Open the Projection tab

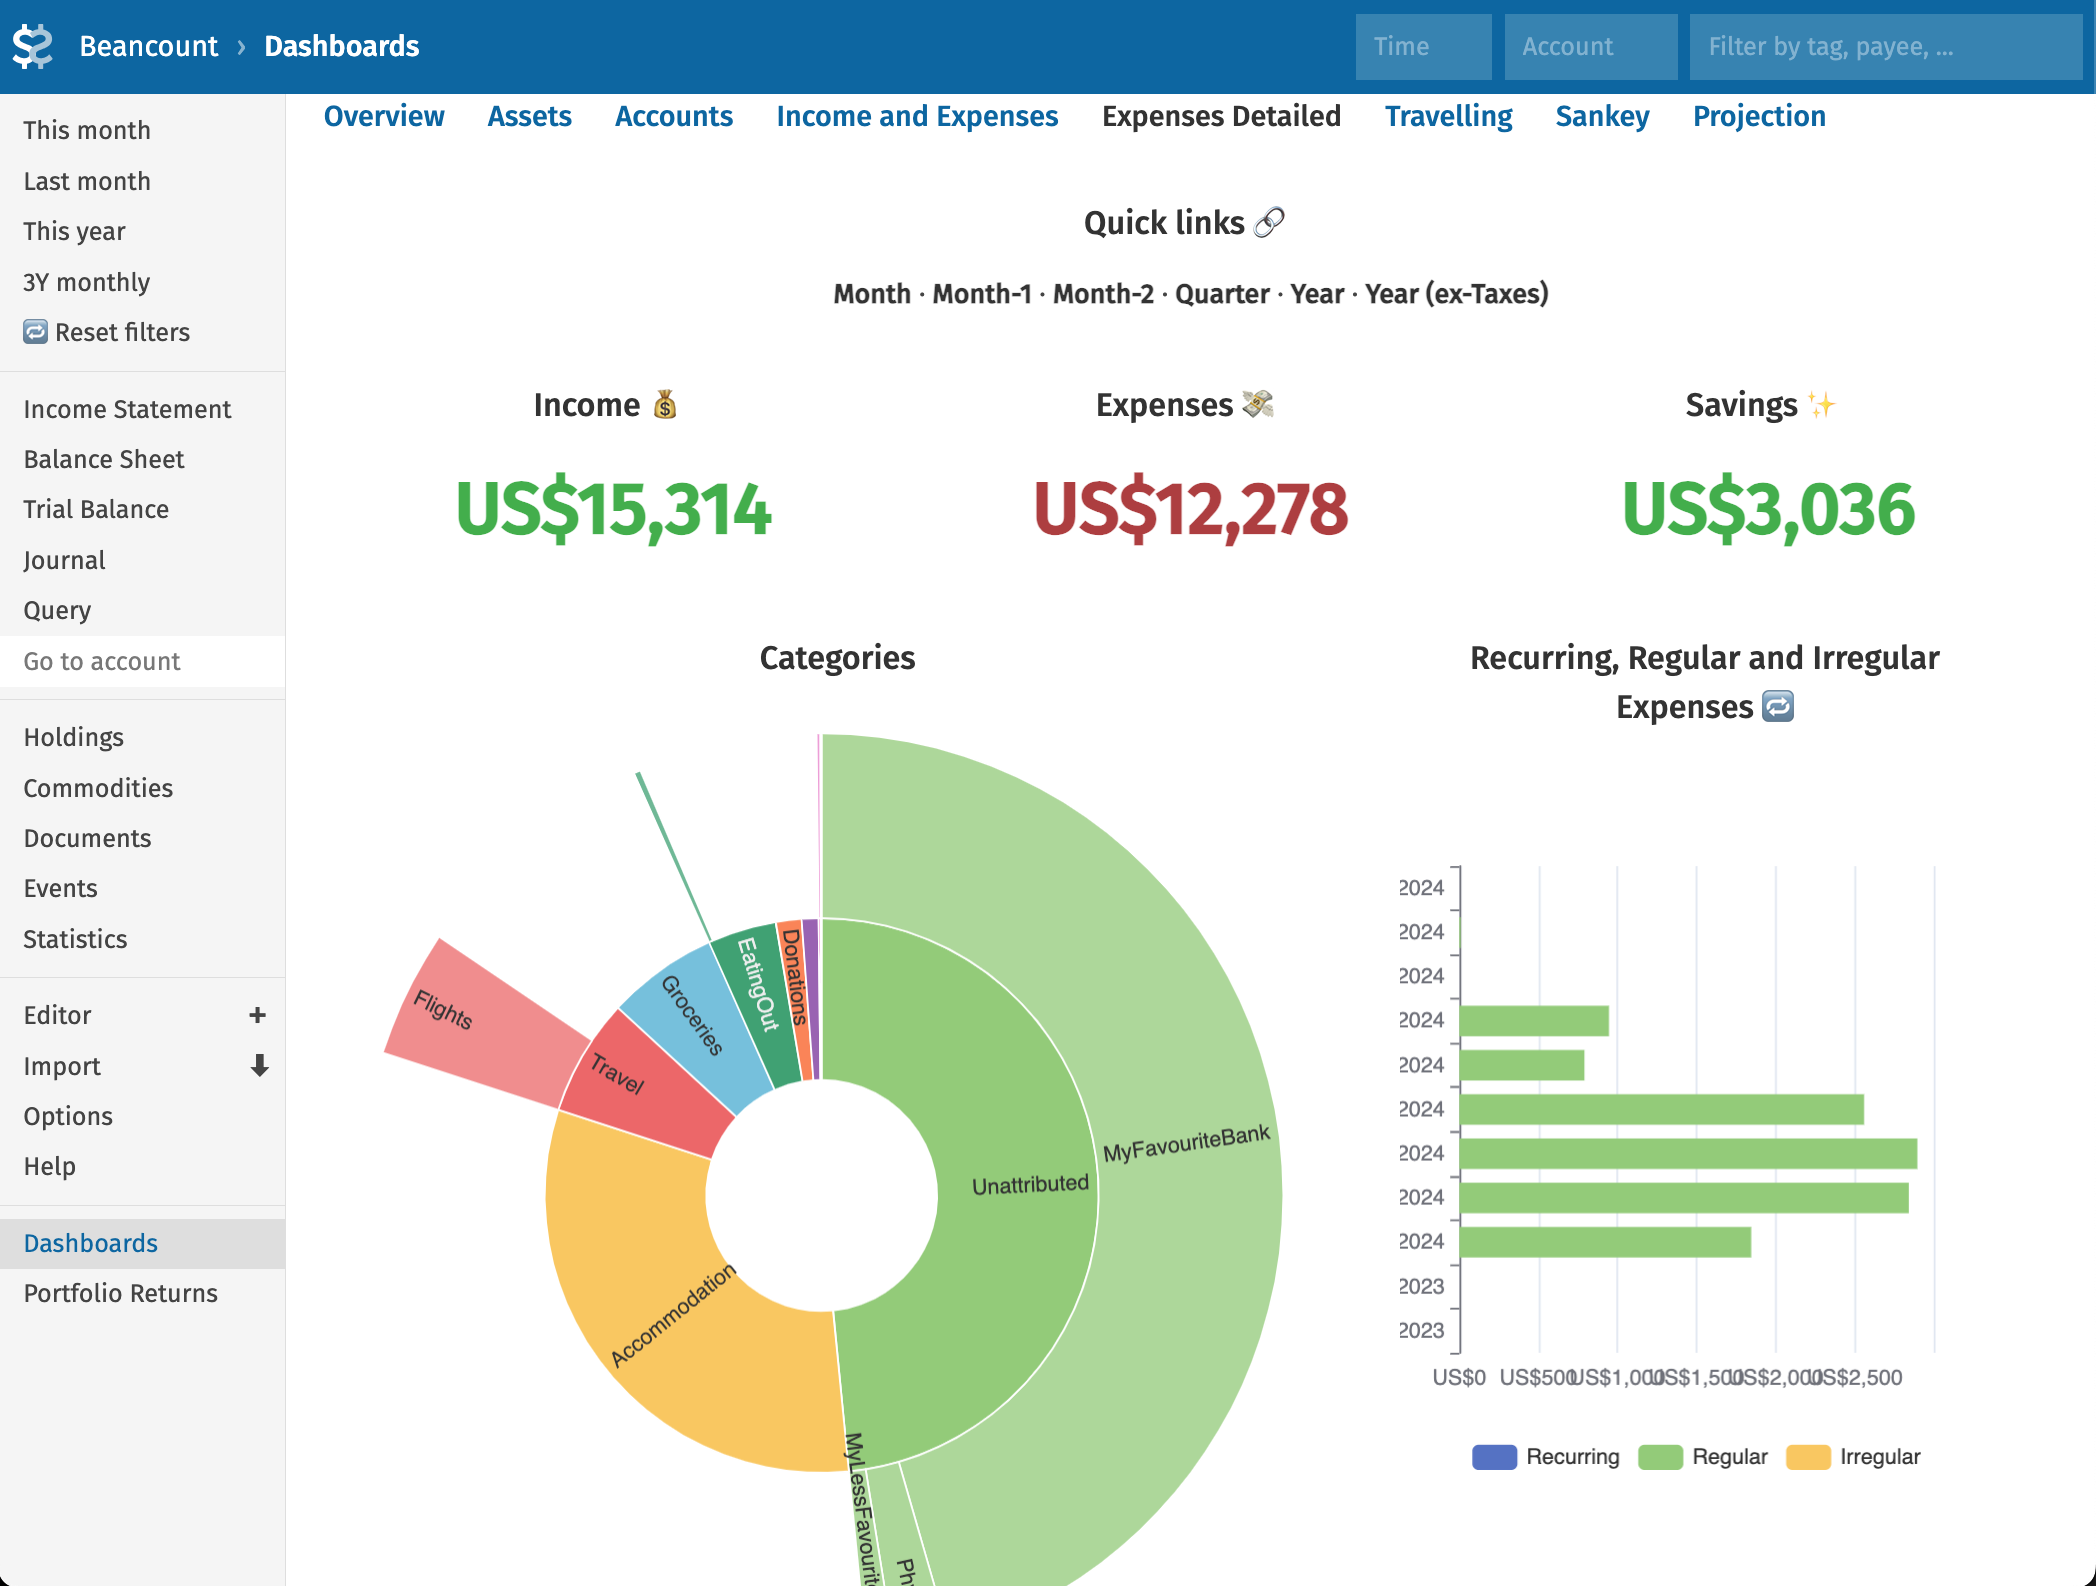[1759, 117]
